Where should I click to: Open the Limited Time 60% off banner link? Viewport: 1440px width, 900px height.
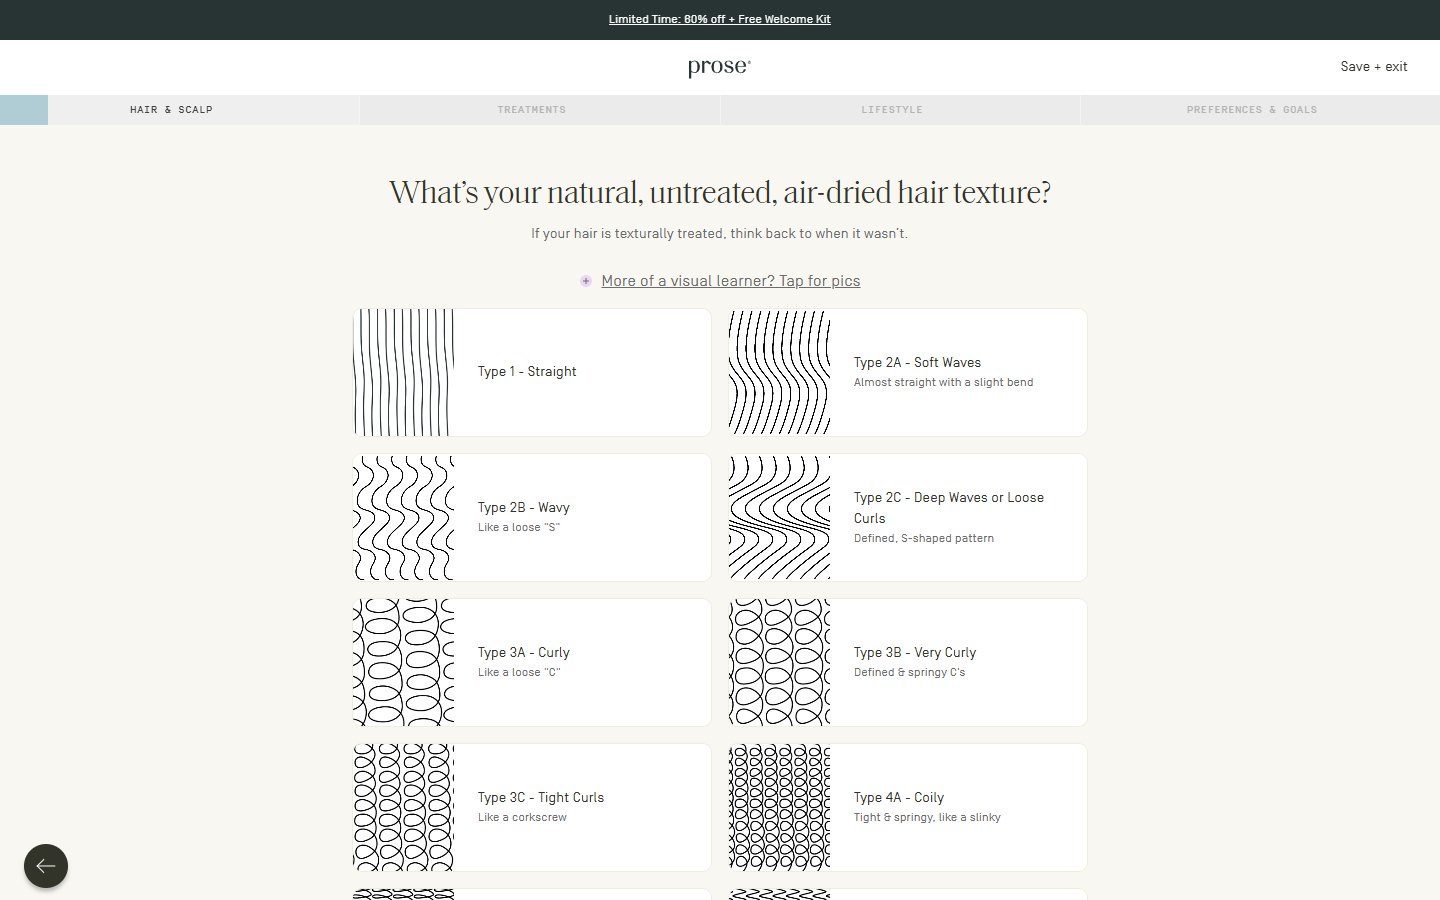coord(720,19)
